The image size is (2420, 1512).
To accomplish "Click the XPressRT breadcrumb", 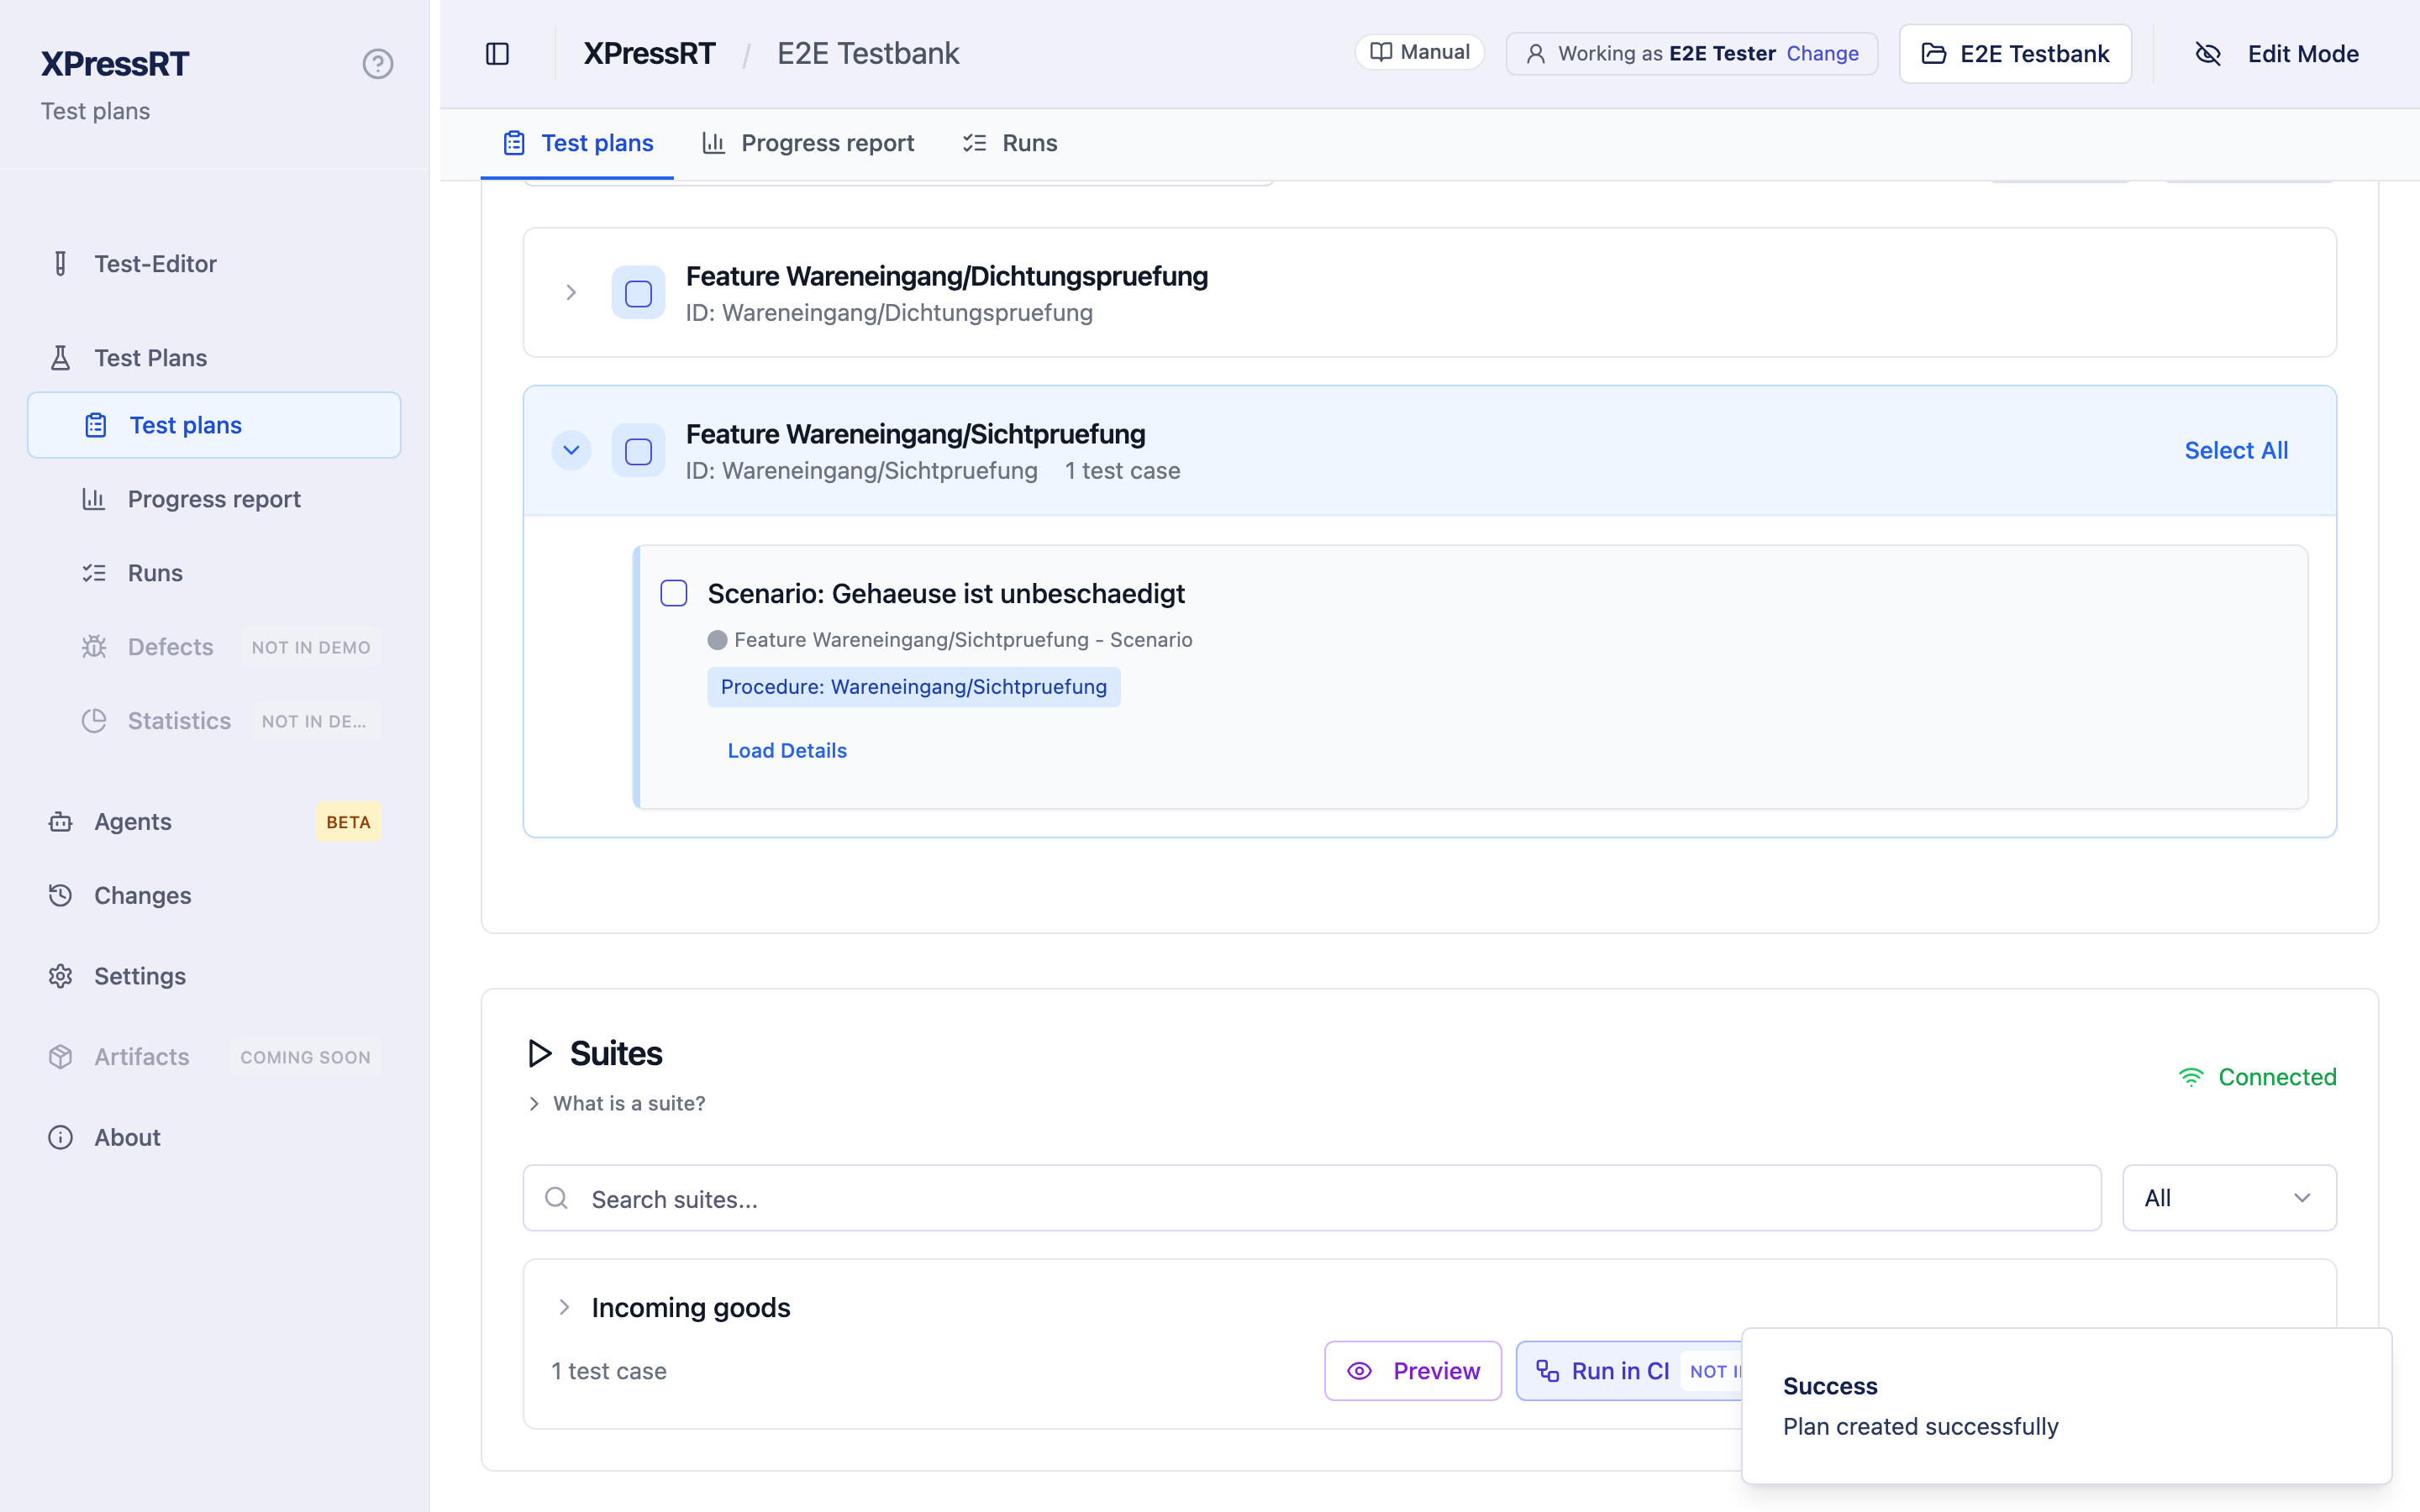I will tap(650, 54).
